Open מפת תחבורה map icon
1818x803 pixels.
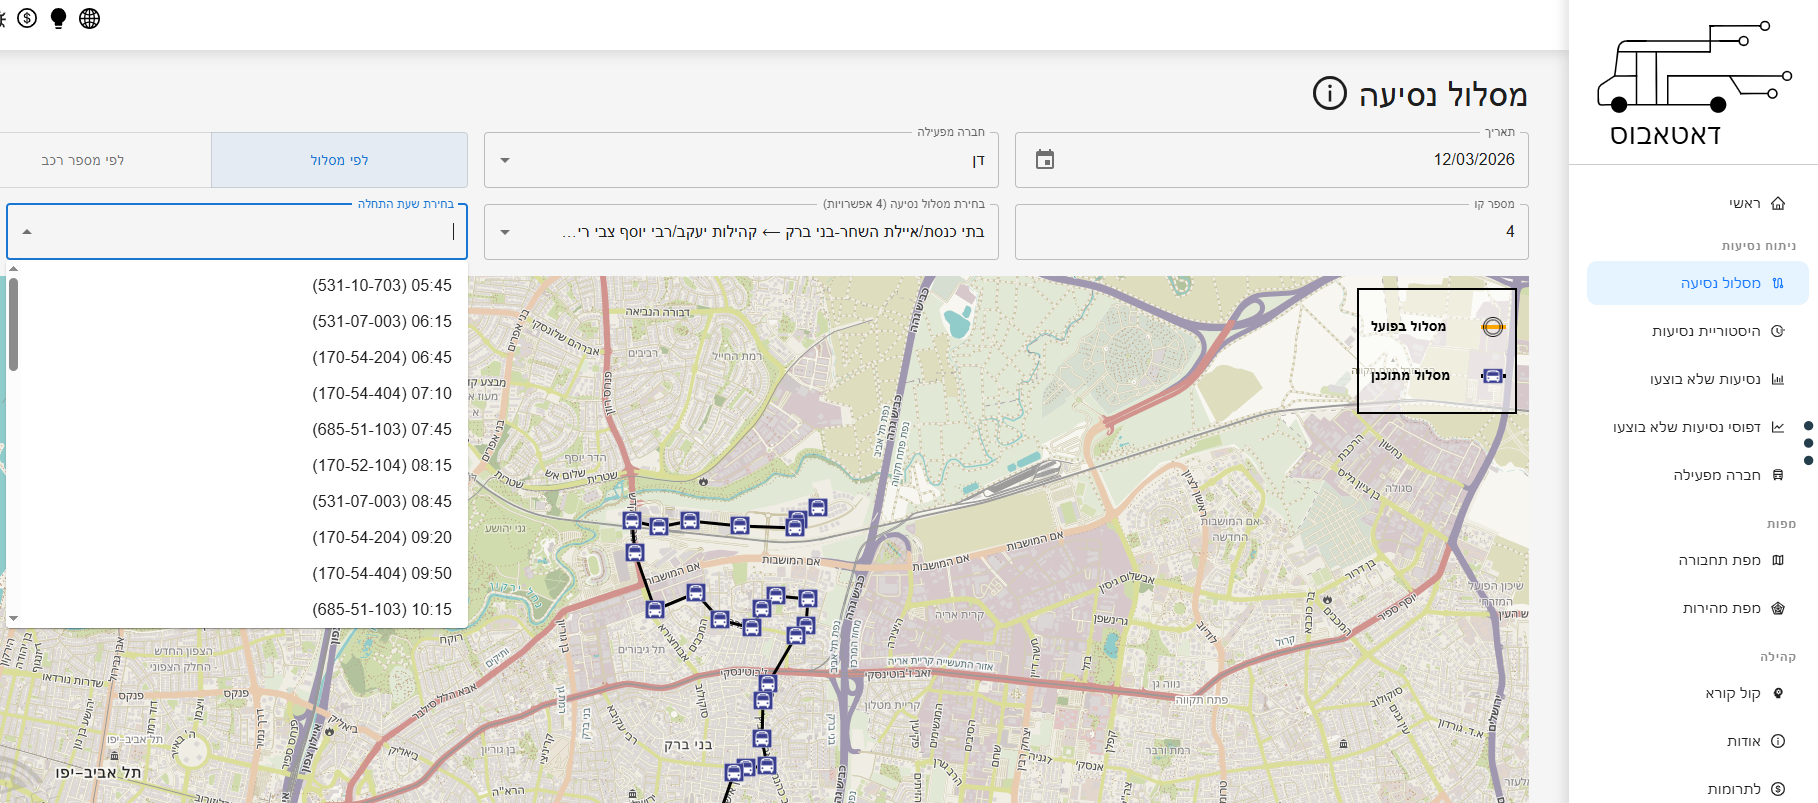(1778, 561)
